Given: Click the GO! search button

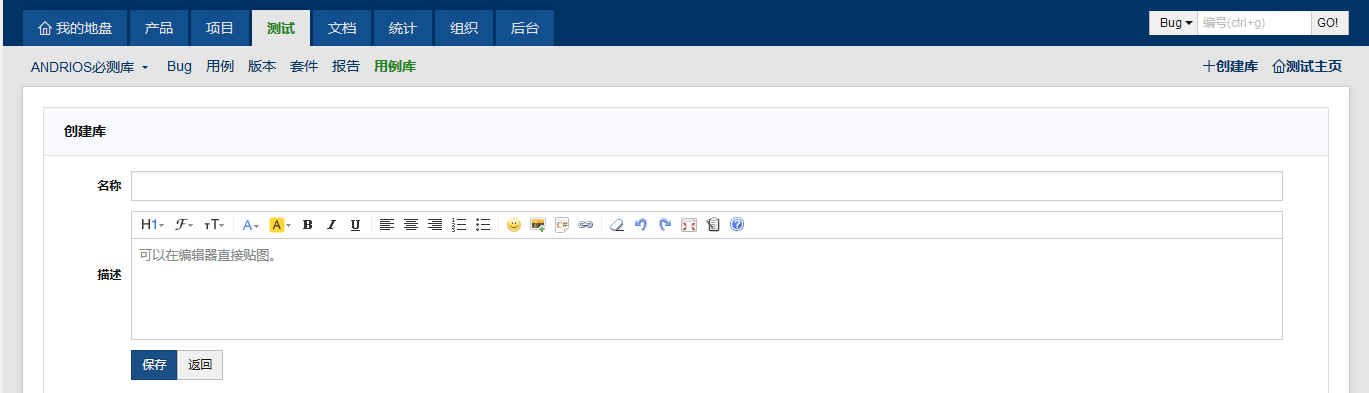Looking at the screenshot, I should coord(1330,23).
